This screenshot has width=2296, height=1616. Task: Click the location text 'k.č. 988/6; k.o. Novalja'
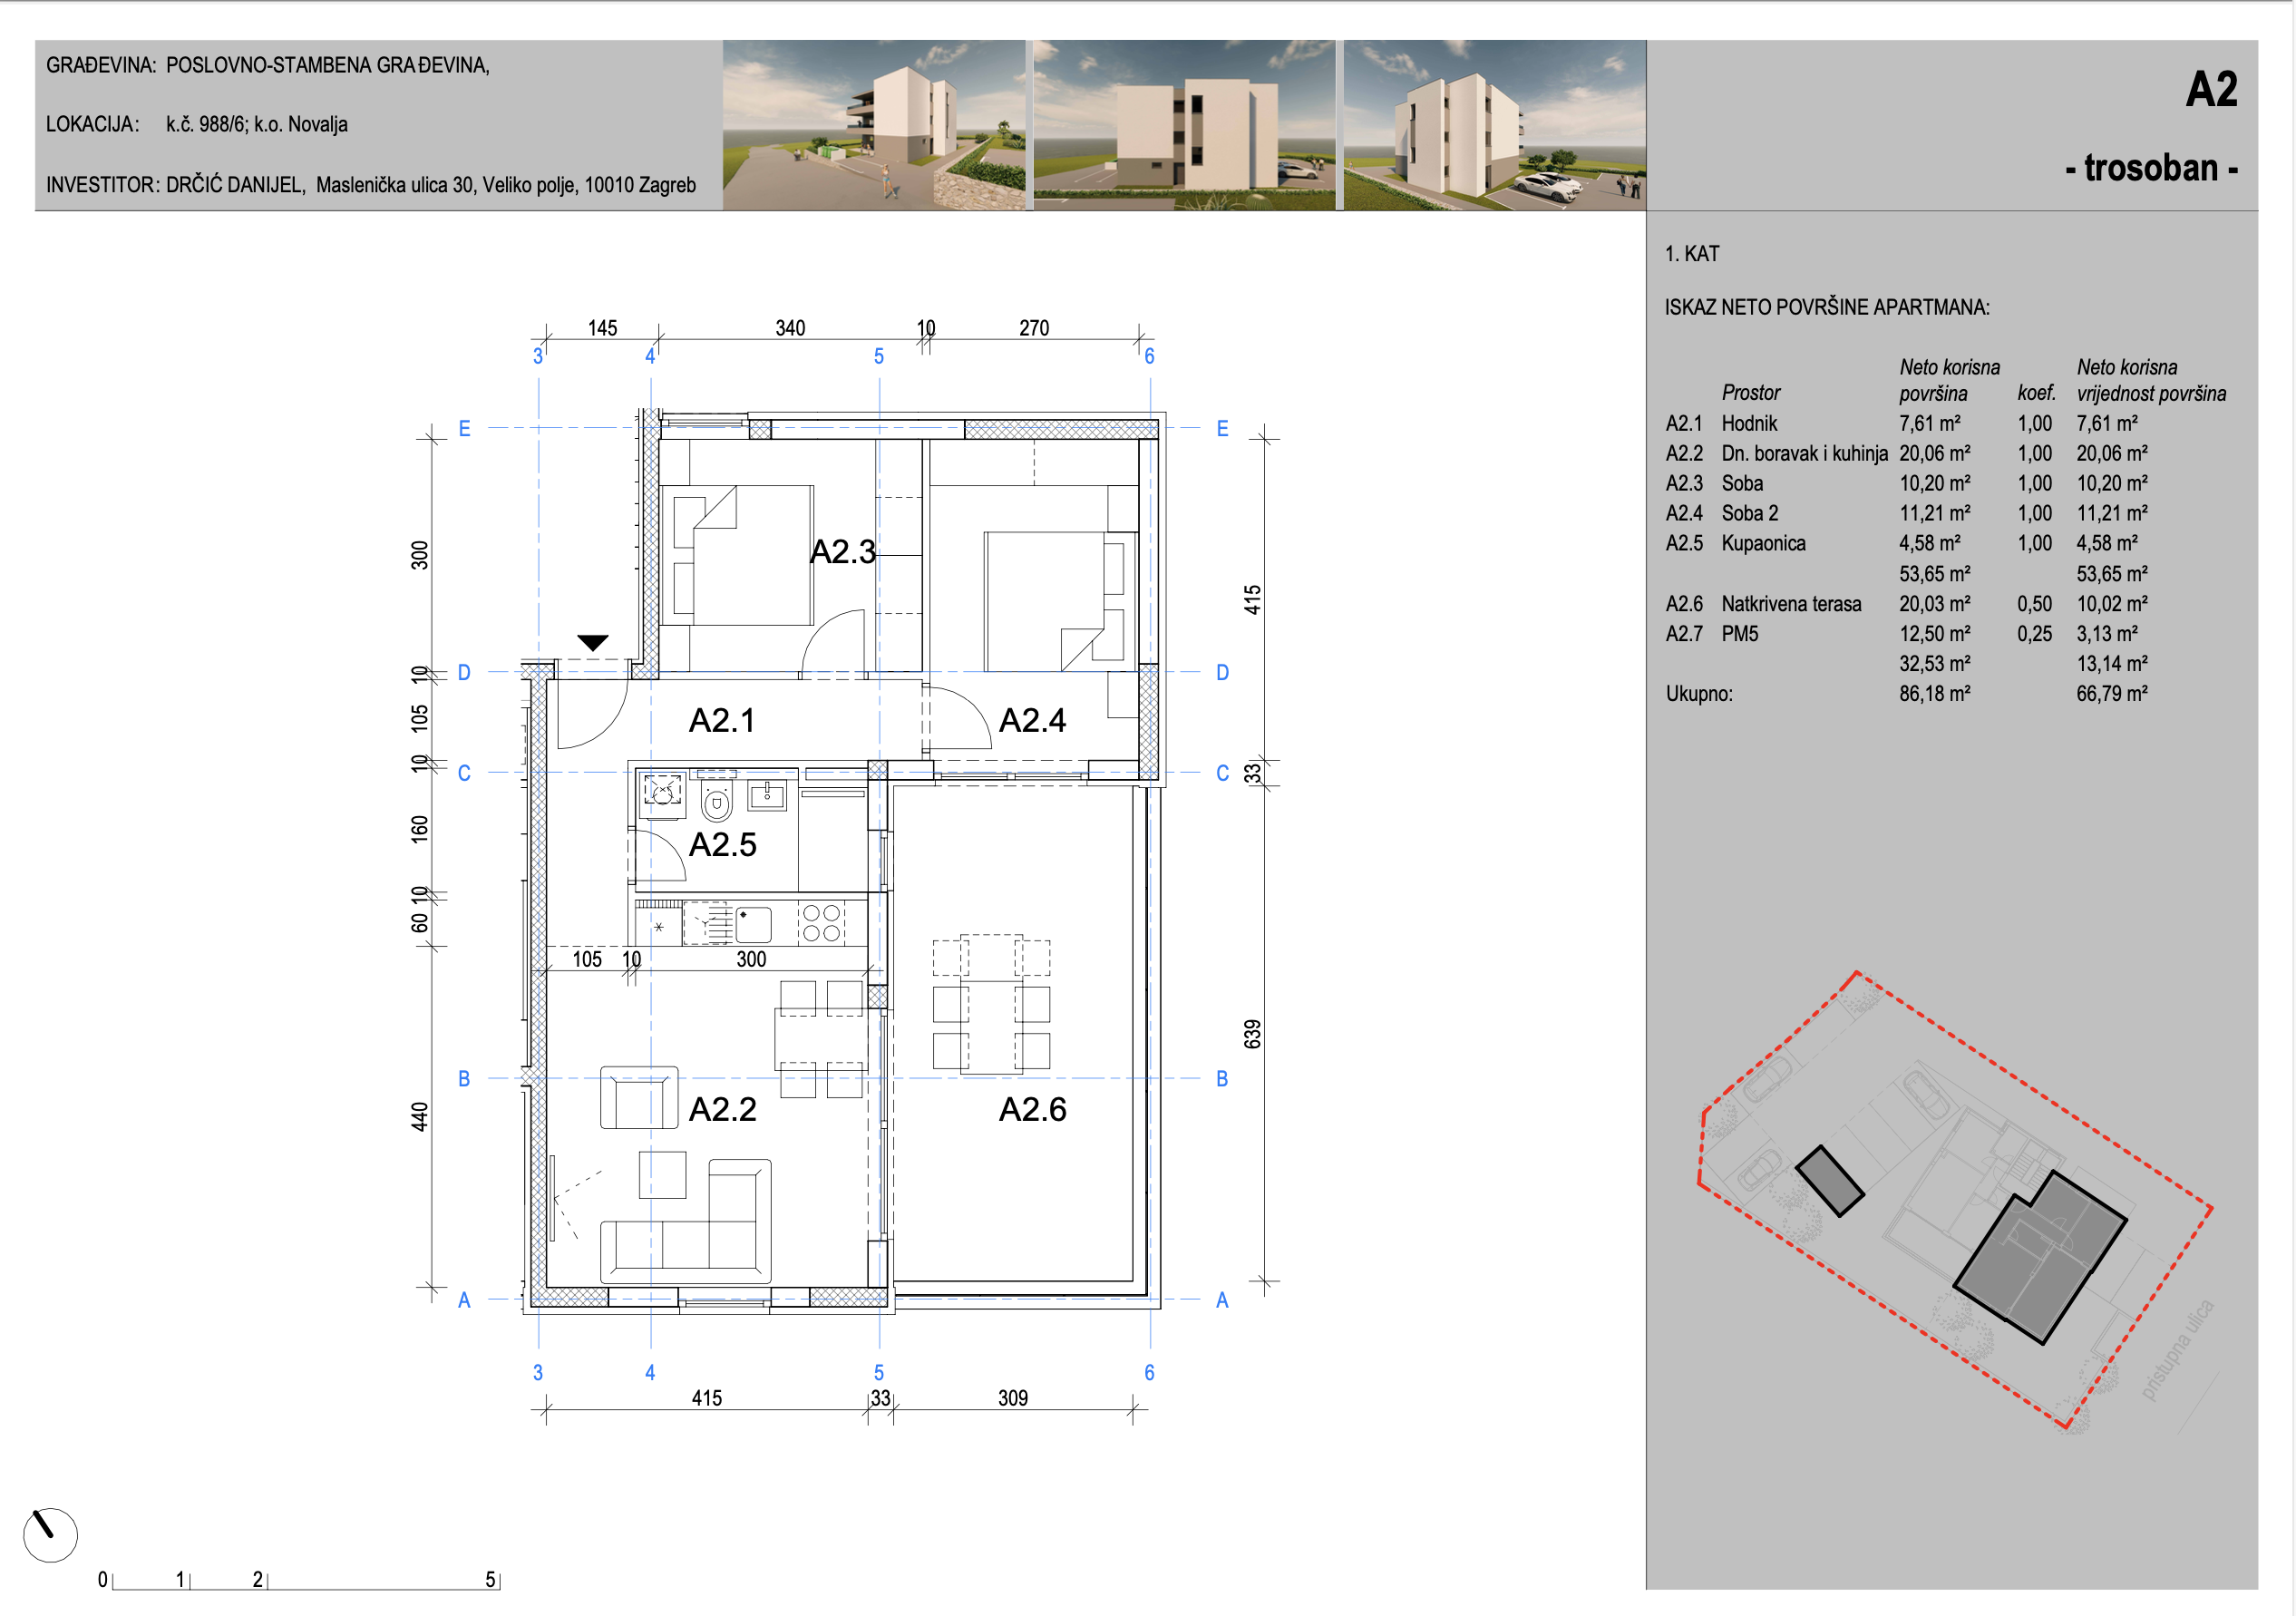coord(257,124)
